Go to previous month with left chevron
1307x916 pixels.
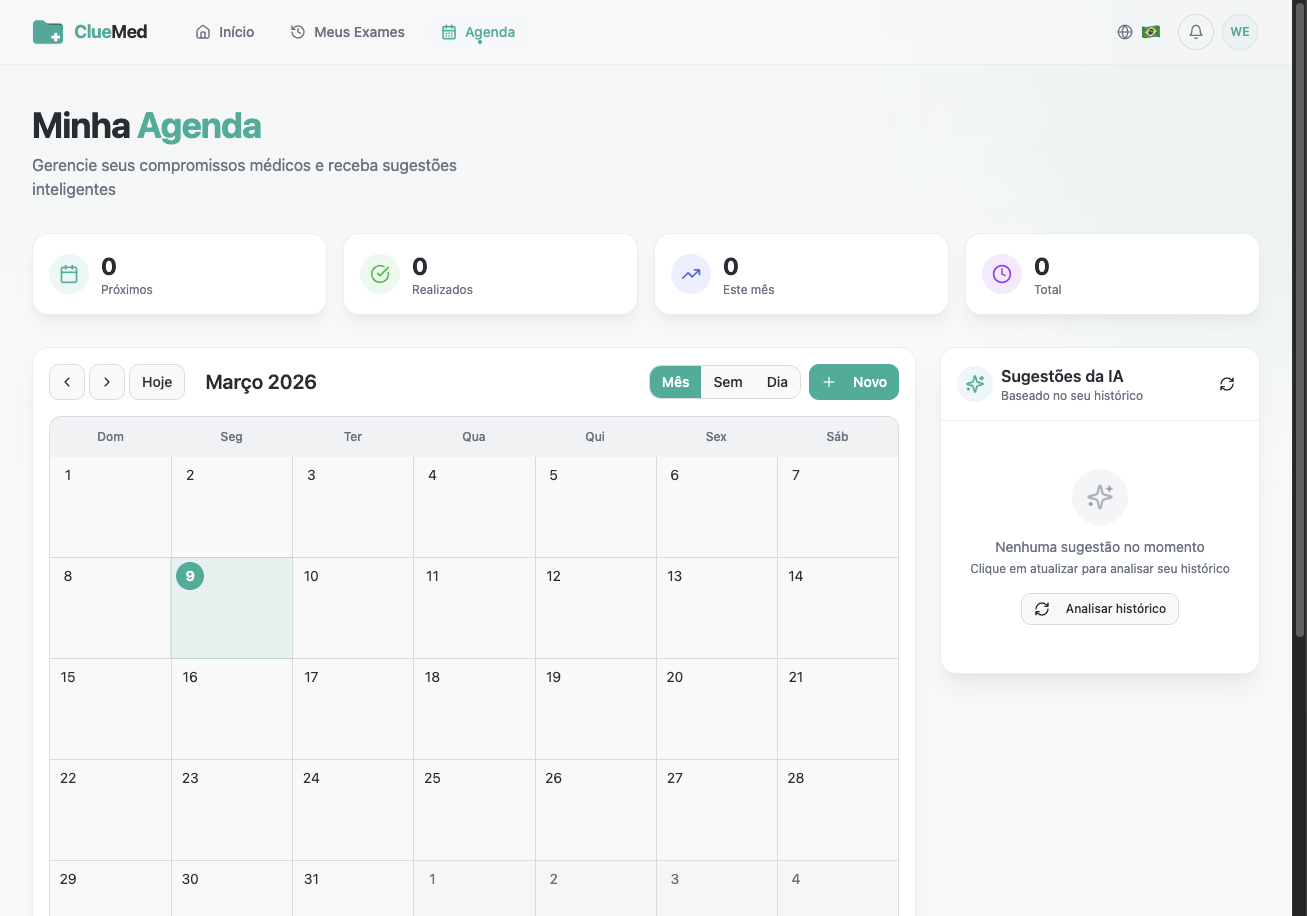67,382
